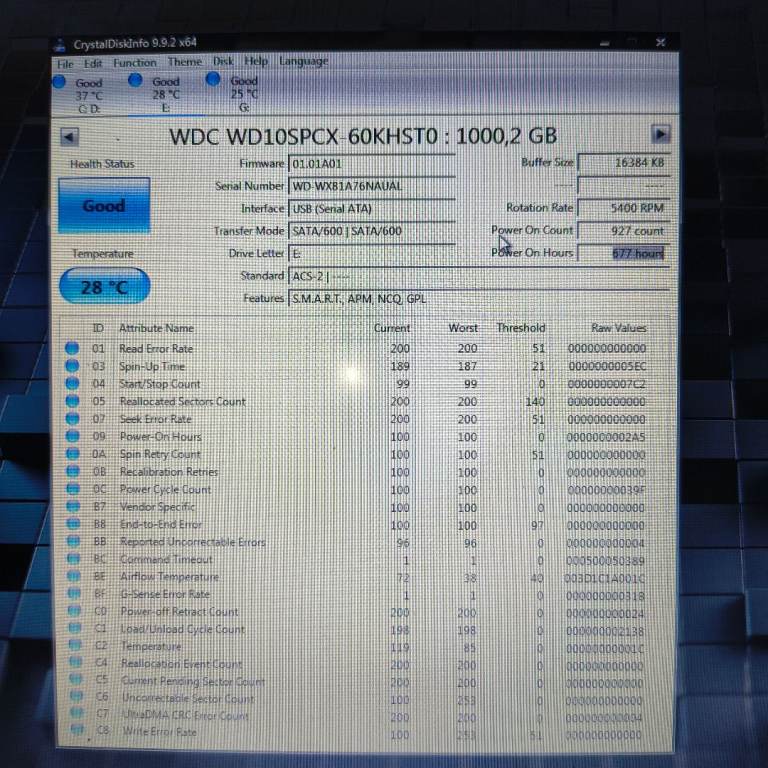Go to next disk with right arrow
This screenshot has width=768, height=768.
tap(660, 134)
